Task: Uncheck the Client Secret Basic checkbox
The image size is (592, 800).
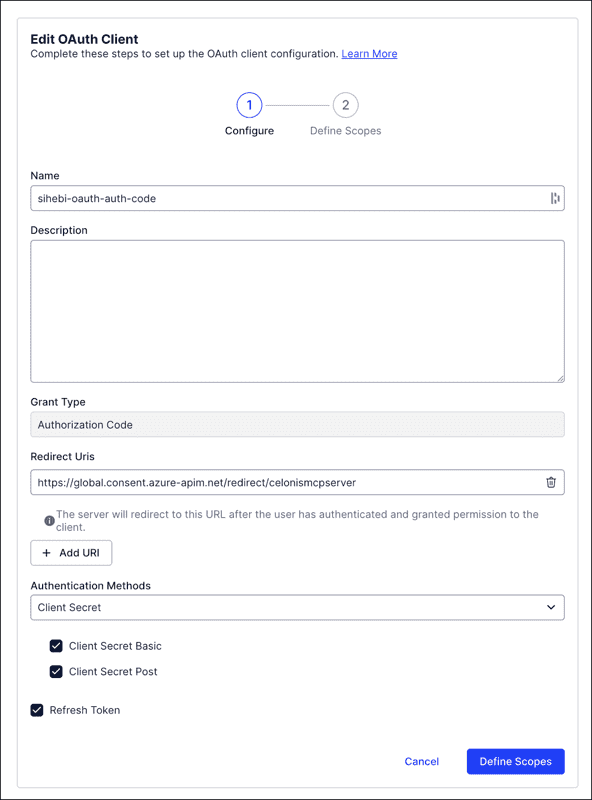Action: click(x=57, y=646)
